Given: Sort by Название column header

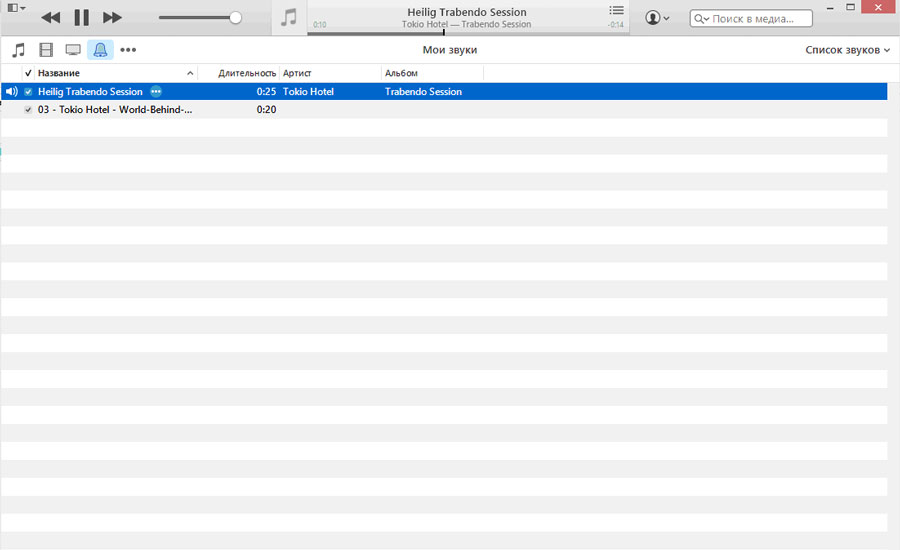Looking at the screenshot, I should click(x=110, y=73).
